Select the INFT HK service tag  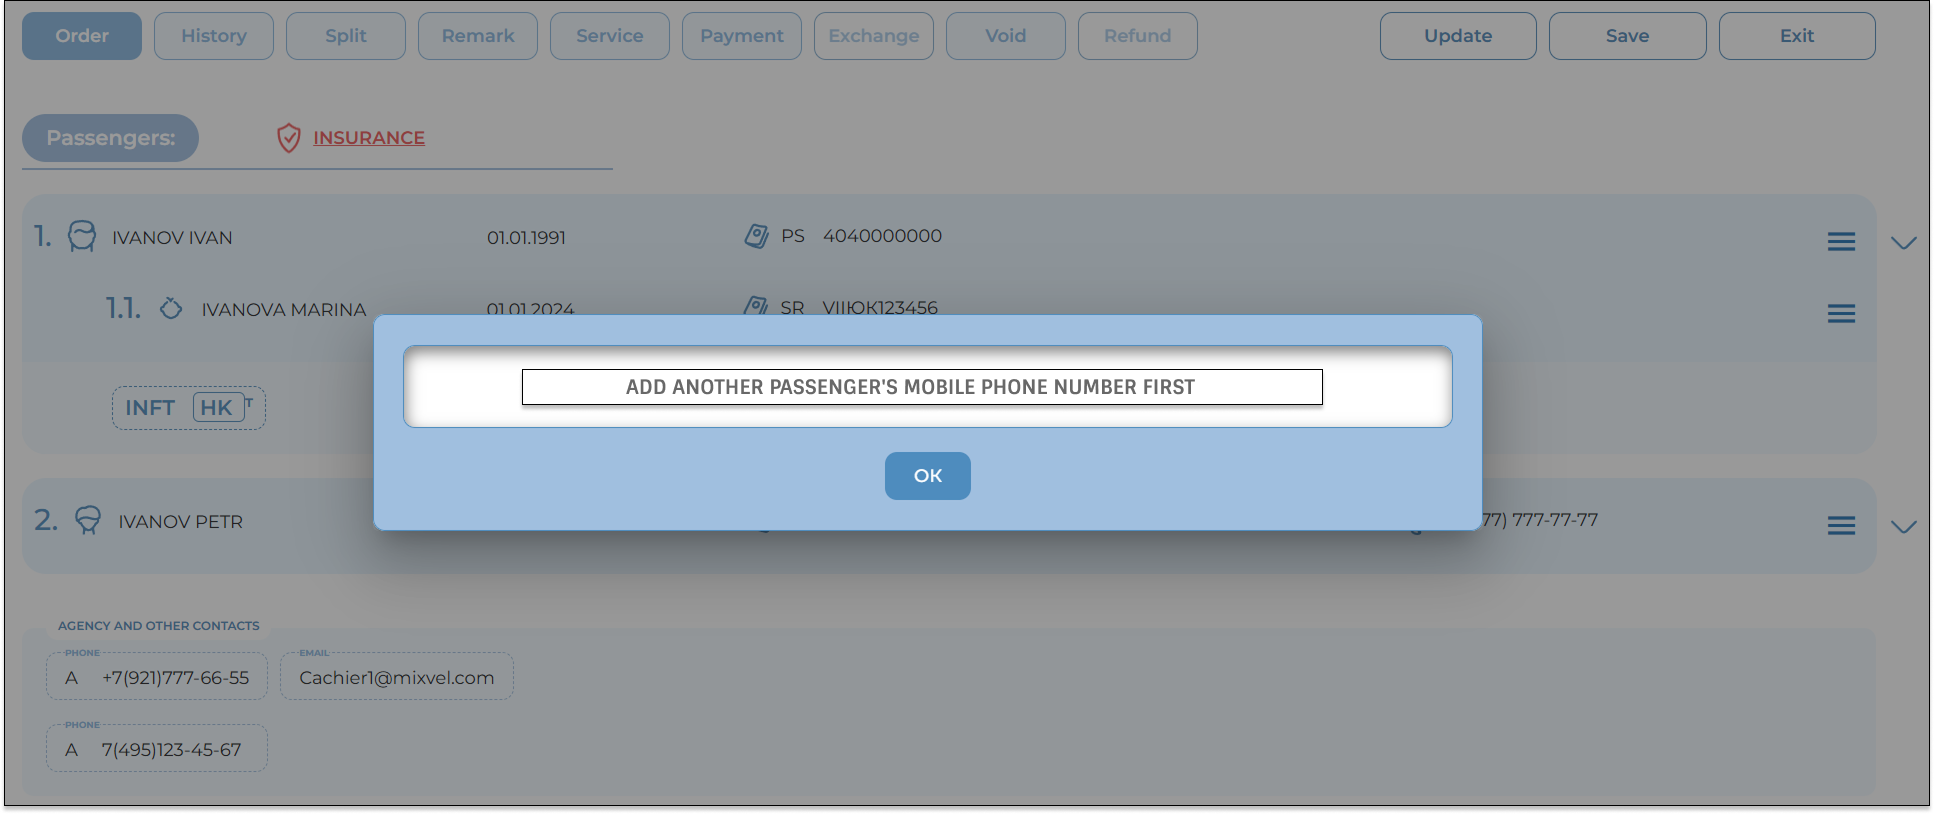pyautogui.click(x=188, y=408)
